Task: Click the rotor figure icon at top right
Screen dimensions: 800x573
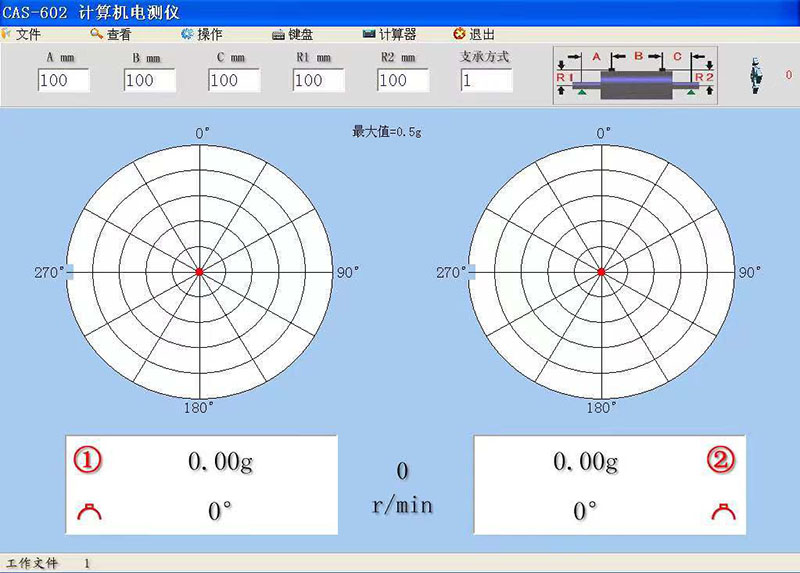Action: click(755, 76)
